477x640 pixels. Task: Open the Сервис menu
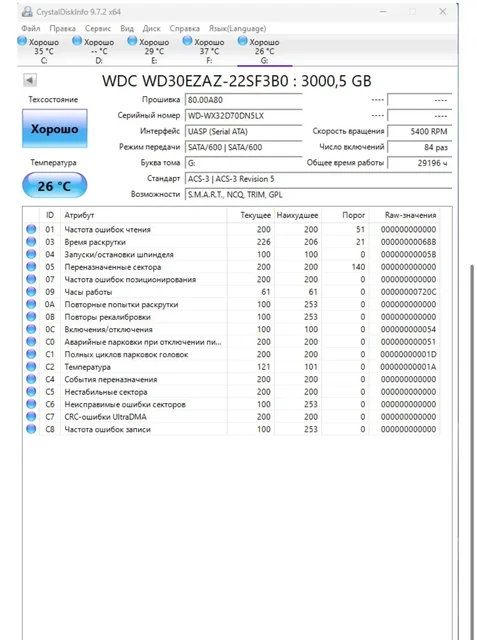(x=98, y=28)
